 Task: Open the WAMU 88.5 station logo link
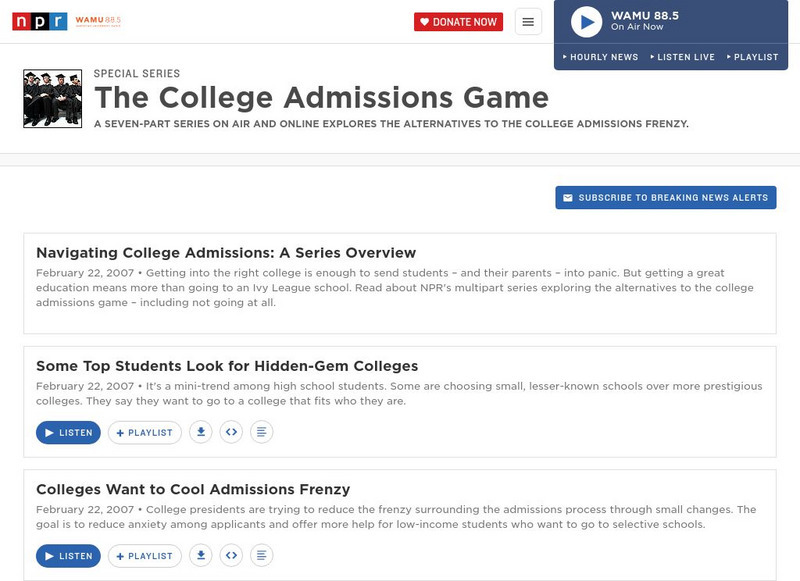pyautogui.click(x=101, y=21)
